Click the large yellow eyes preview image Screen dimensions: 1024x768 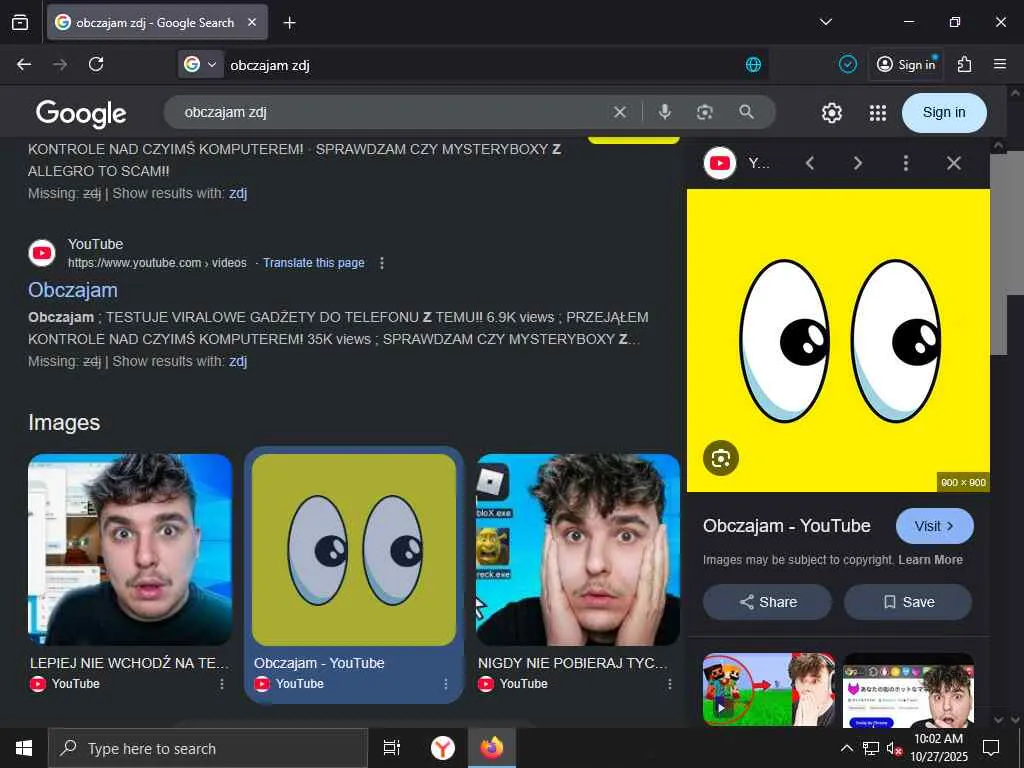[x=839, y=340]
